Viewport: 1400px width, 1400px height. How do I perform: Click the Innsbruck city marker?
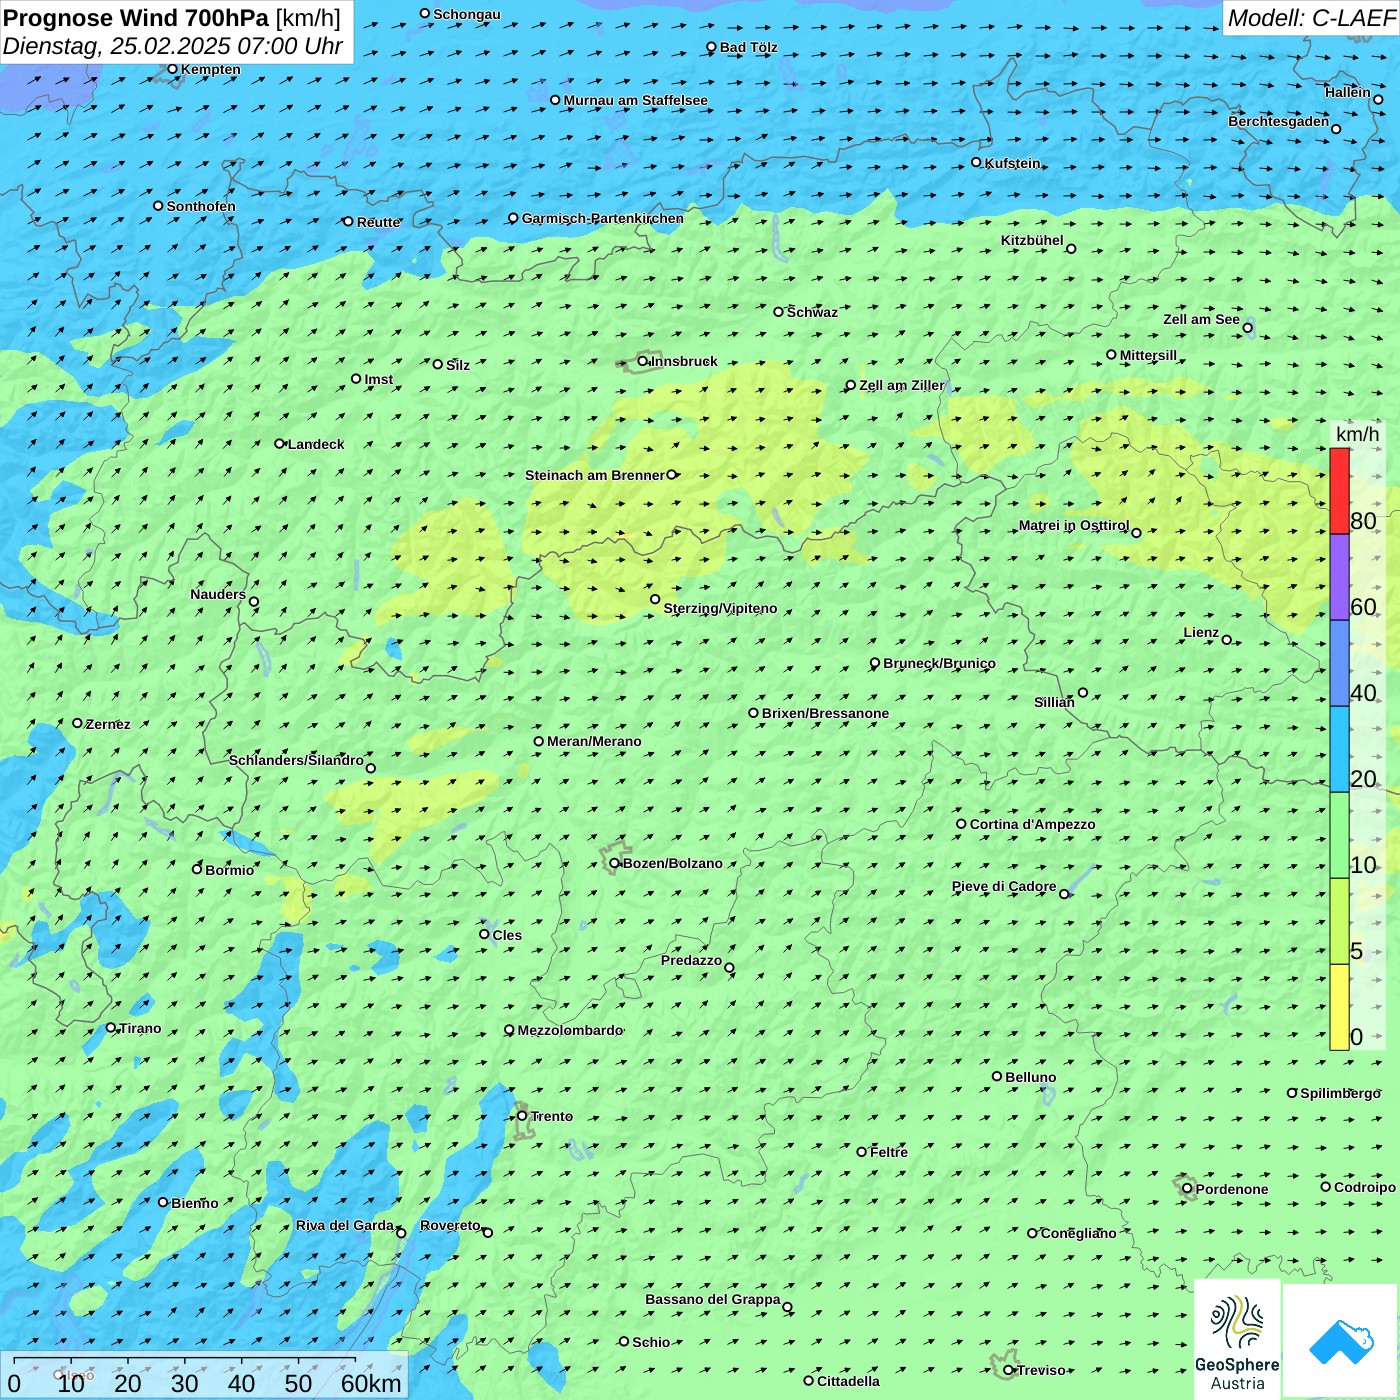(x=643, y=361)
